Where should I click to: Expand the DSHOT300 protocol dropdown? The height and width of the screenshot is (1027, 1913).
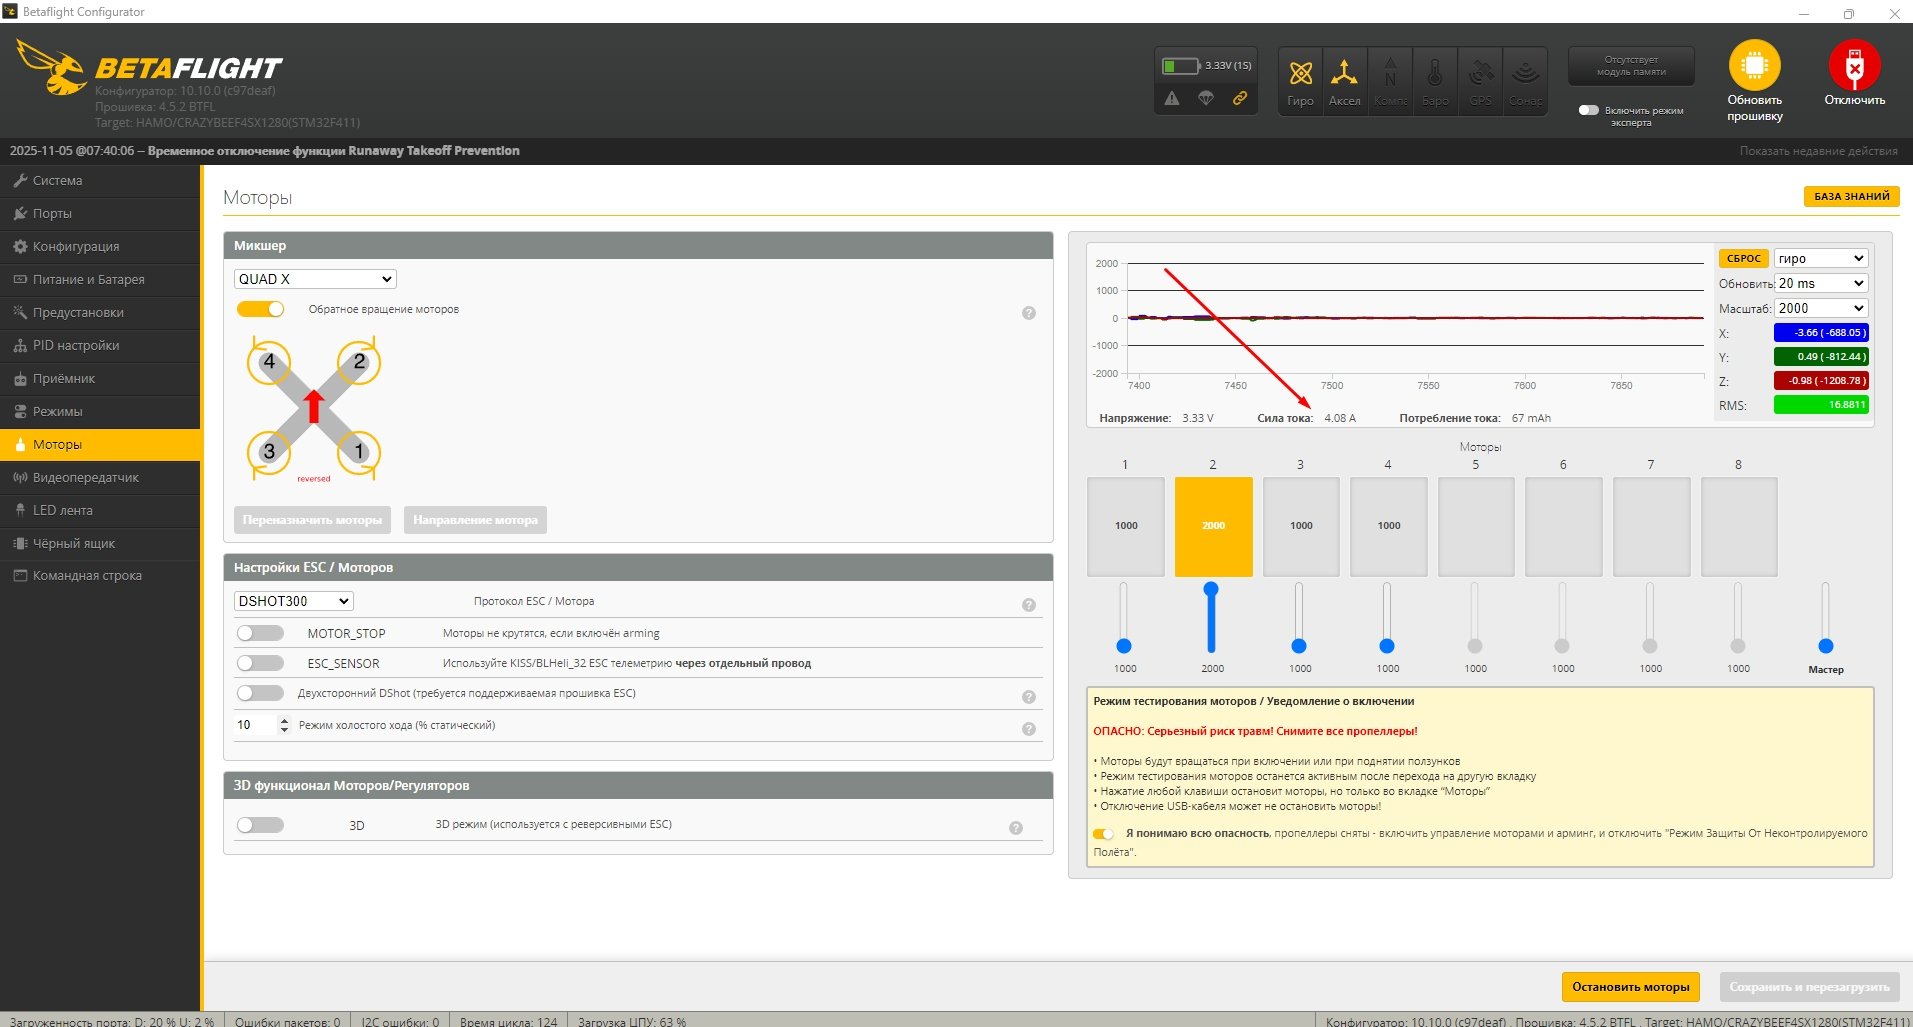[x=294, y=601]
